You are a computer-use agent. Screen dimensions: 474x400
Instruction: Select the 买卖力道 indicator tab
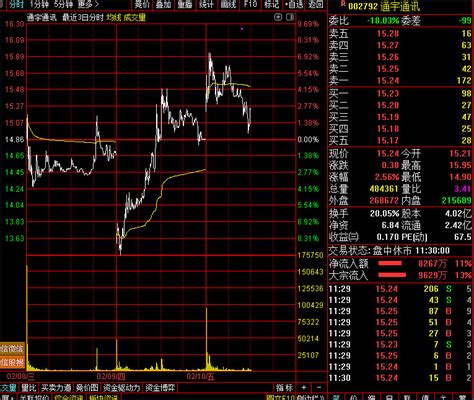(x=56, y=388)
